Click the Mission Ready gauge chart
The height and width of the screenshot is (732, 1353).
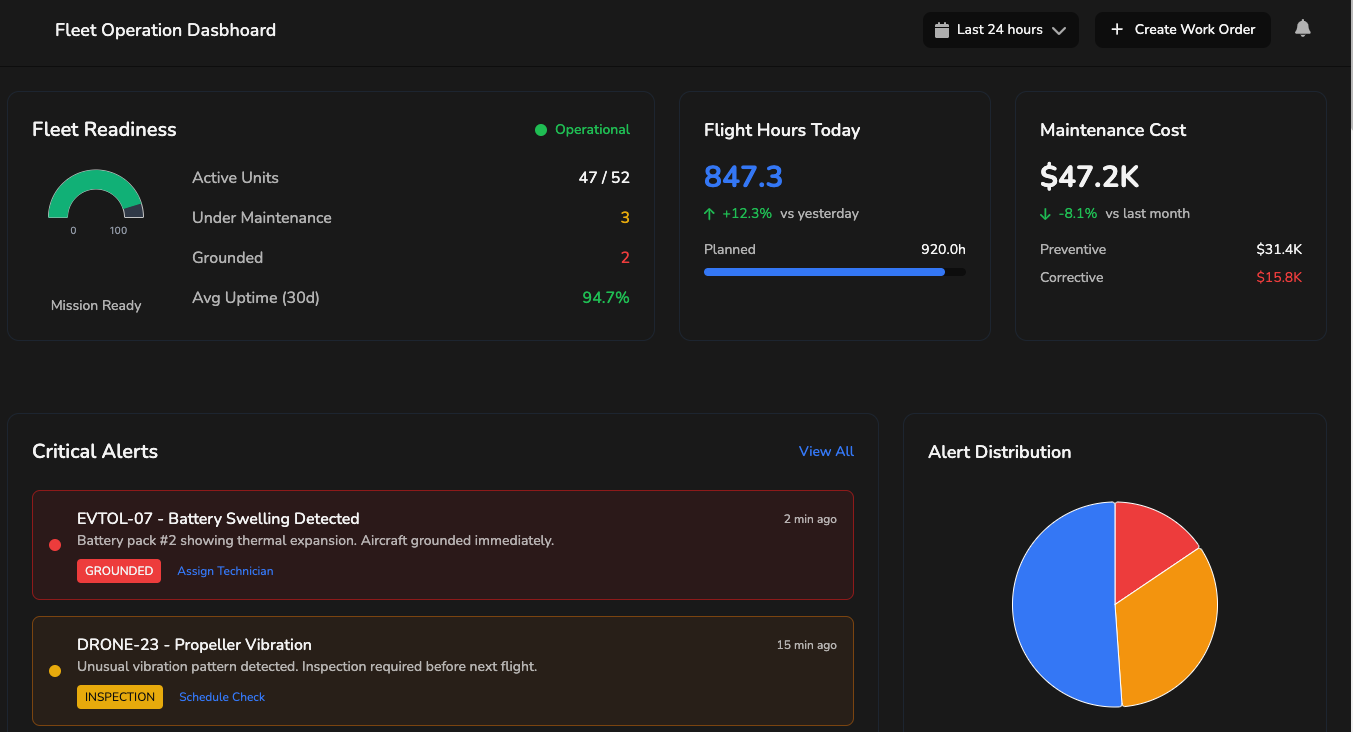coord(96,196)
